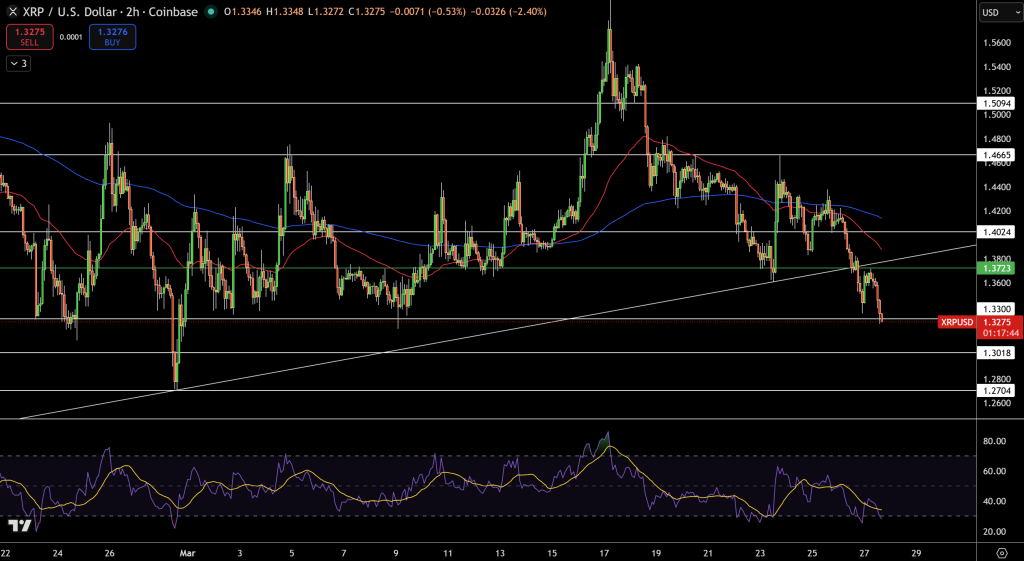Click the 01:17:44 candle countdown timer

[x=1000, y=333]
